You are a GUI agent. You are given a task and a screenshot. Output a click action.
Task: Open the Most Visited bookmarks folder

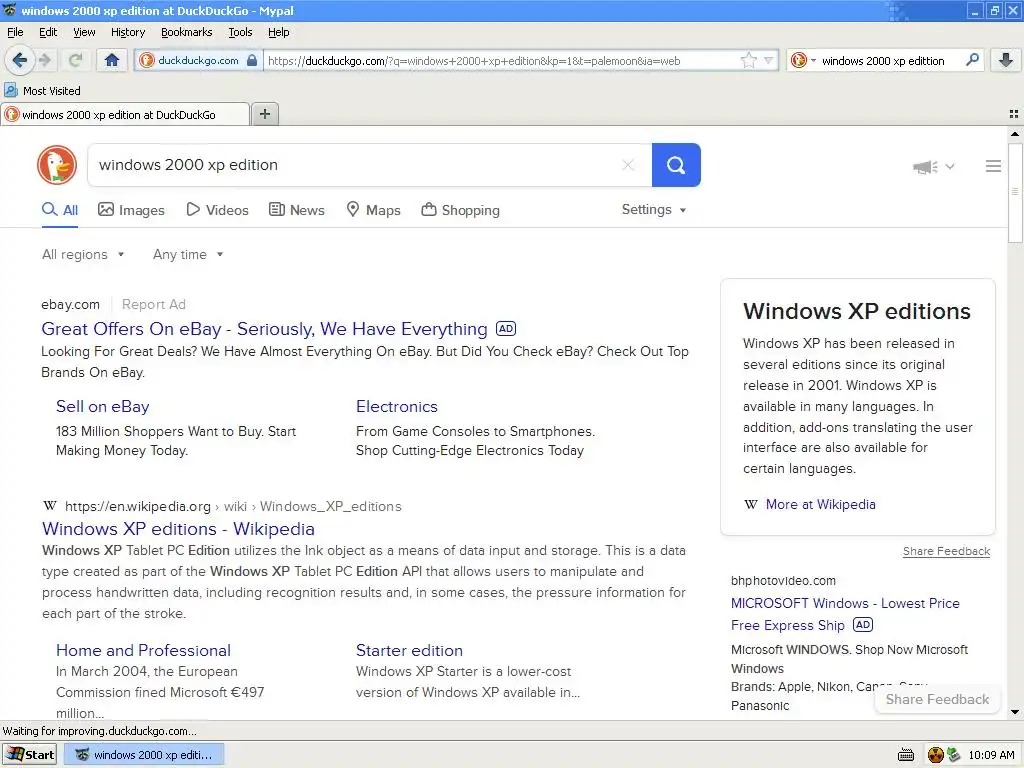pos(42,91)
